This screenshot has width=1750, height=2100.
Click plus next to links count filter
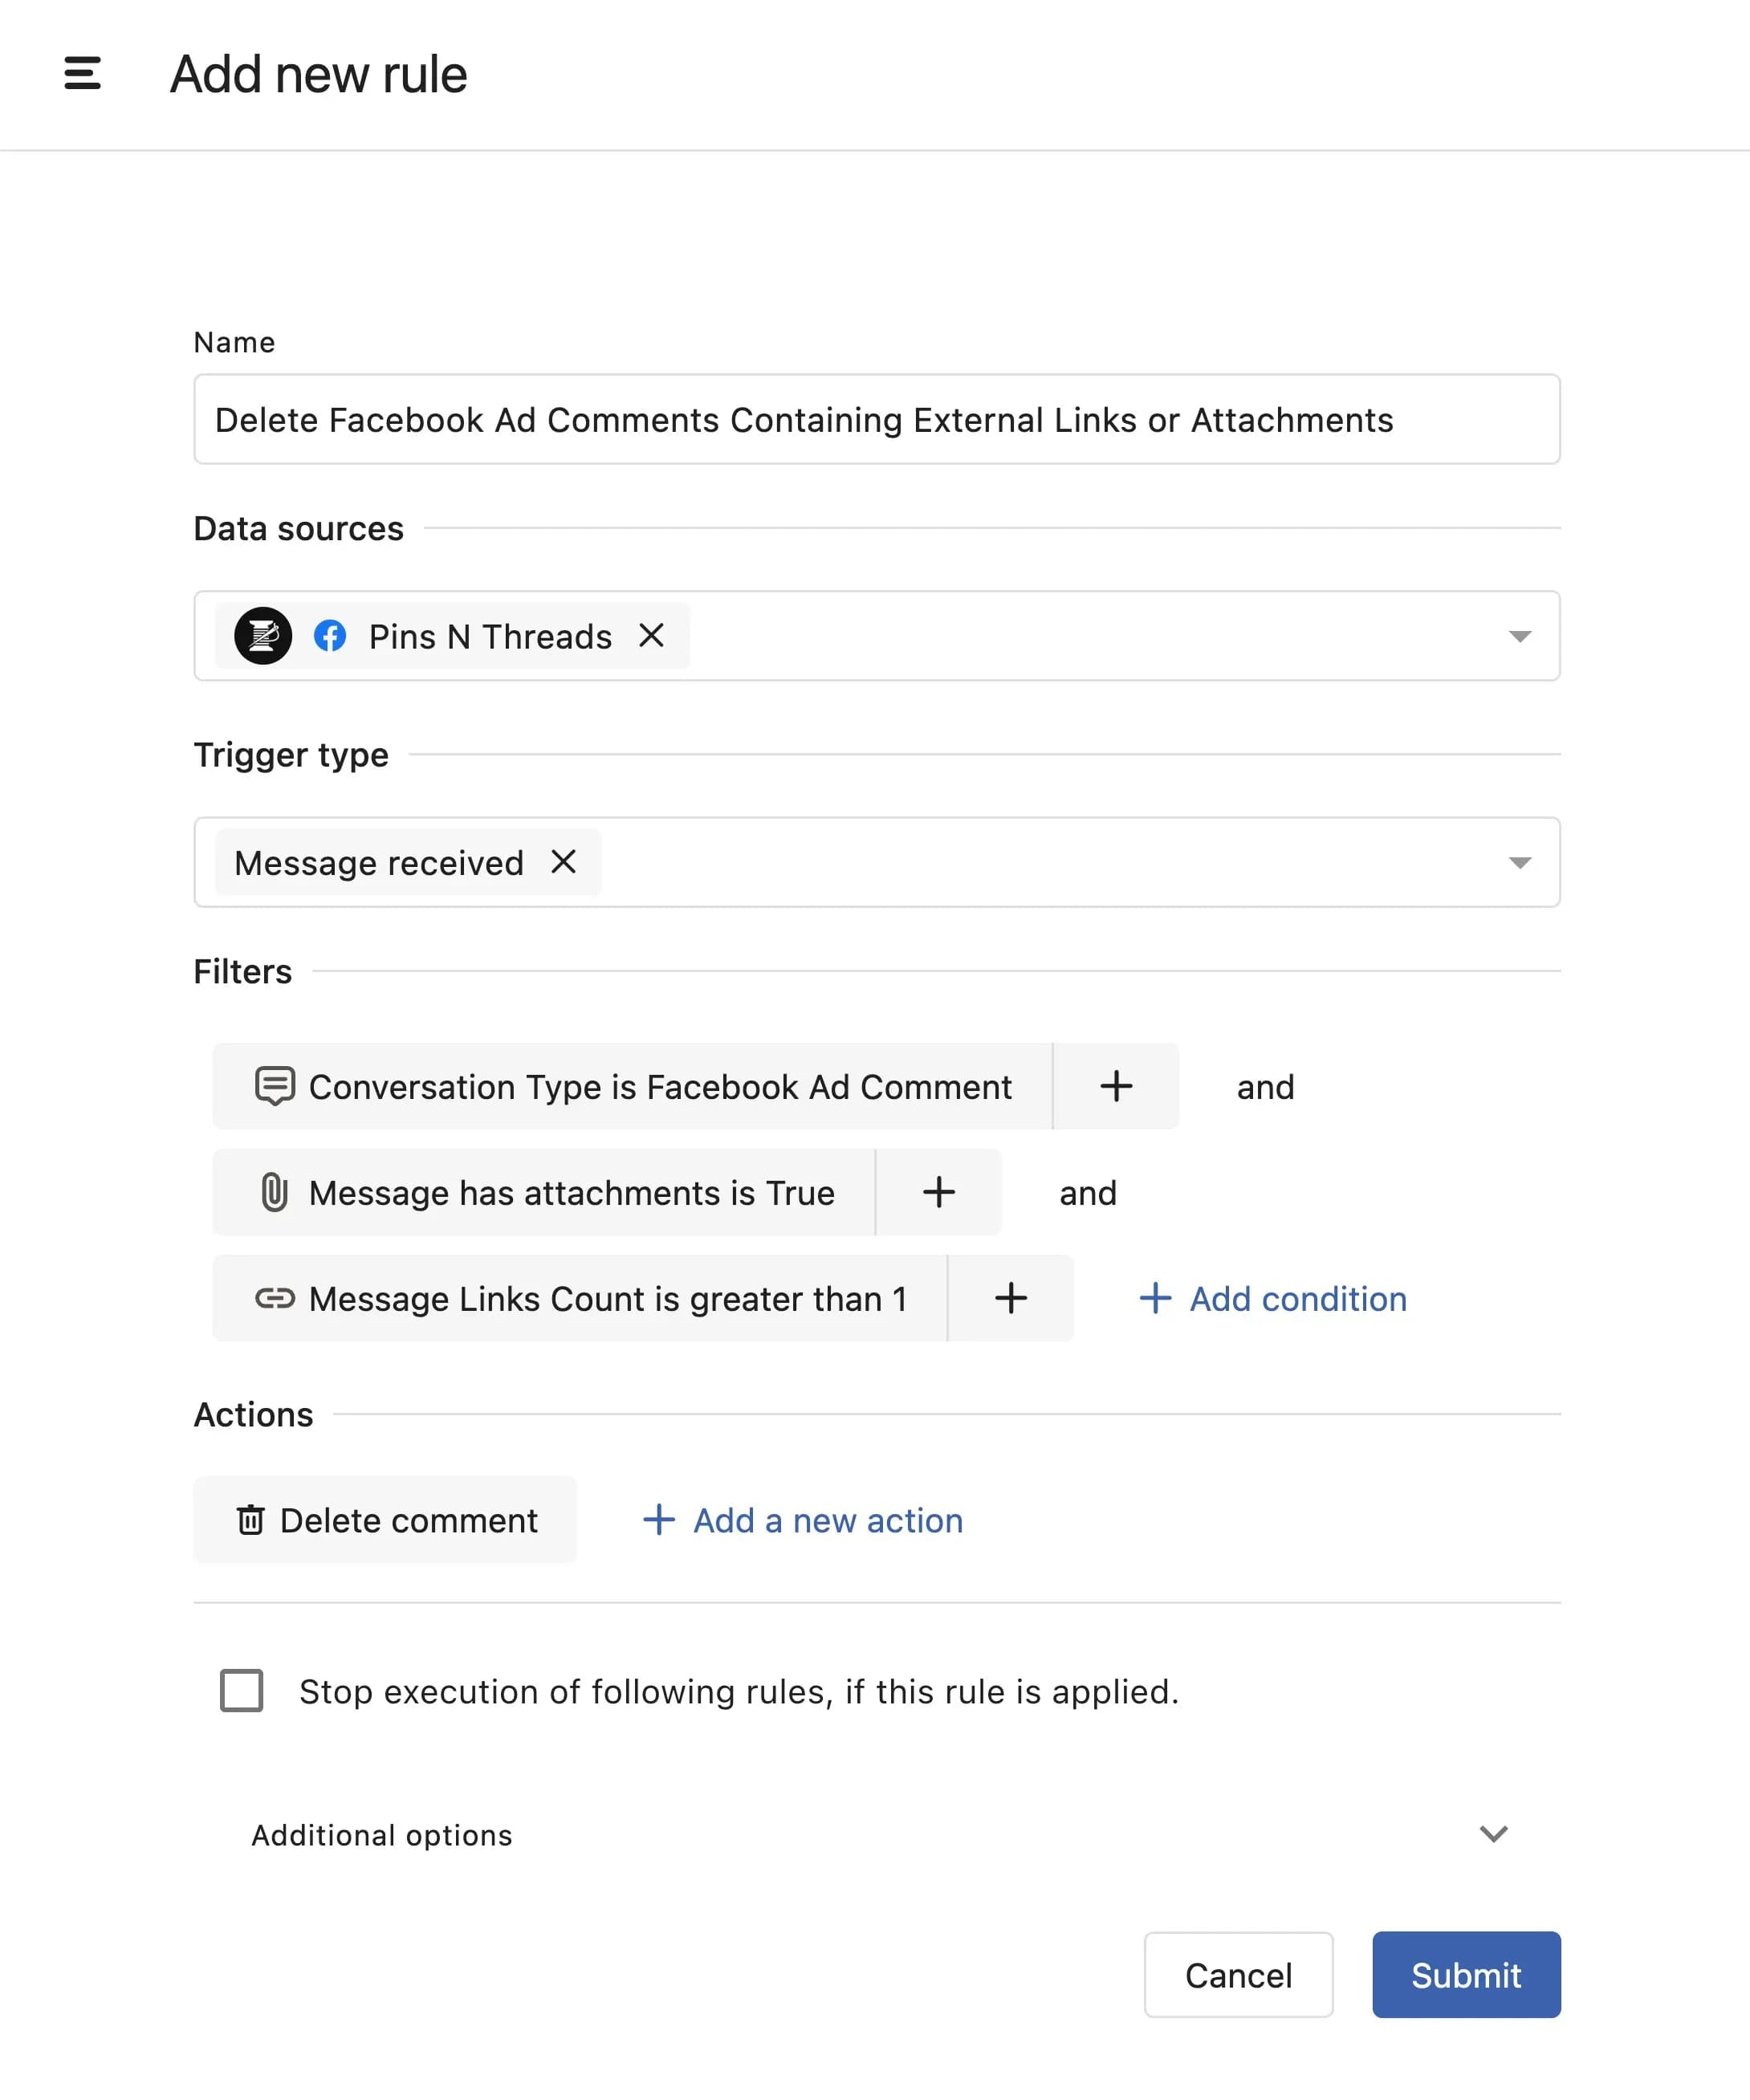(1010, 1299)
